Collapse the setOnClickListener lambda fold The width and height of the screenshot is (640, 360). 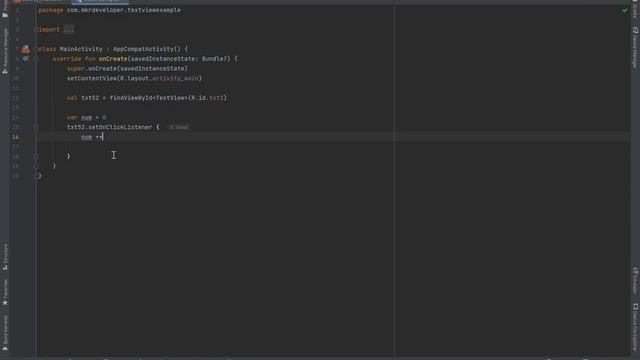[x=36, y=127]
